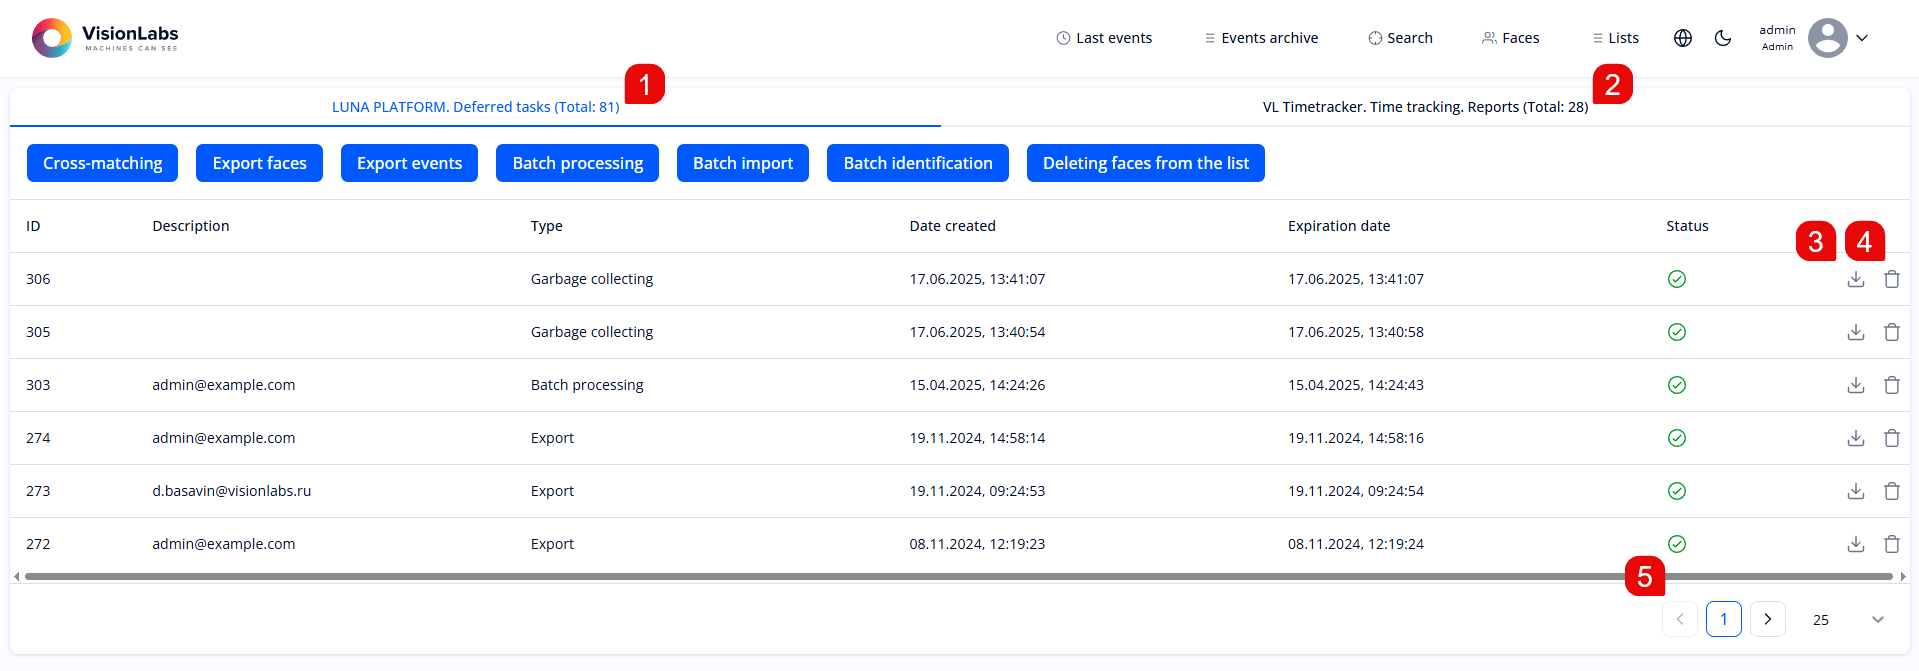Go to next page with arrow

(x=1767, y=620)
